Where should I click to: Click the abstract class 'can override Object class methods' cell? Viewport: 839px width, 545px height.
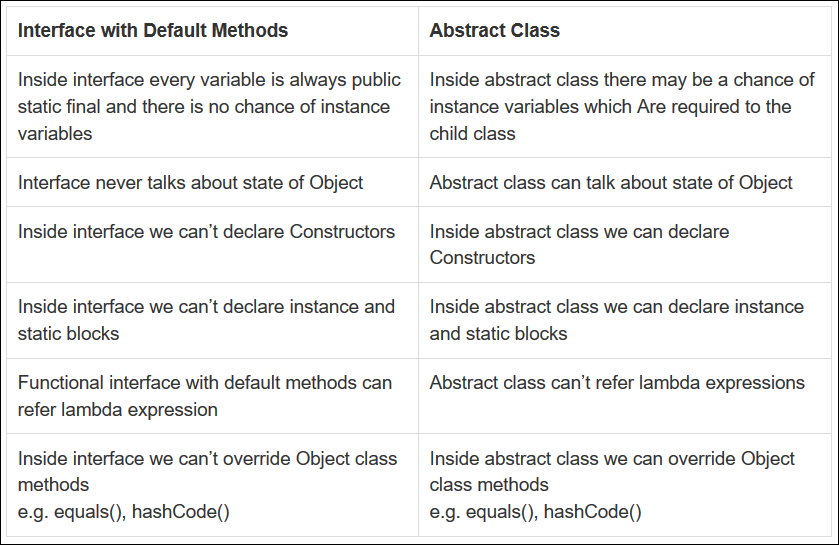tap(624, 485)
